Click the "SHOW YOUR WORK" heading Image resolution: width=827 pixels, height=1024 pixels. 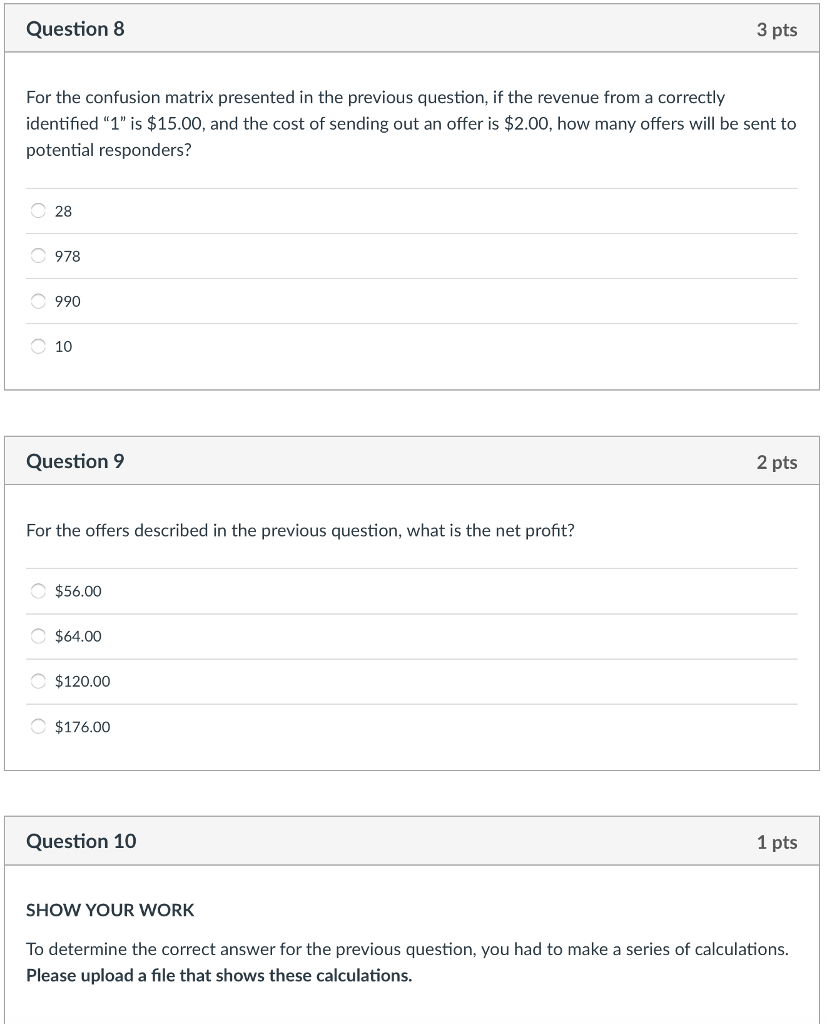[111, 910]
